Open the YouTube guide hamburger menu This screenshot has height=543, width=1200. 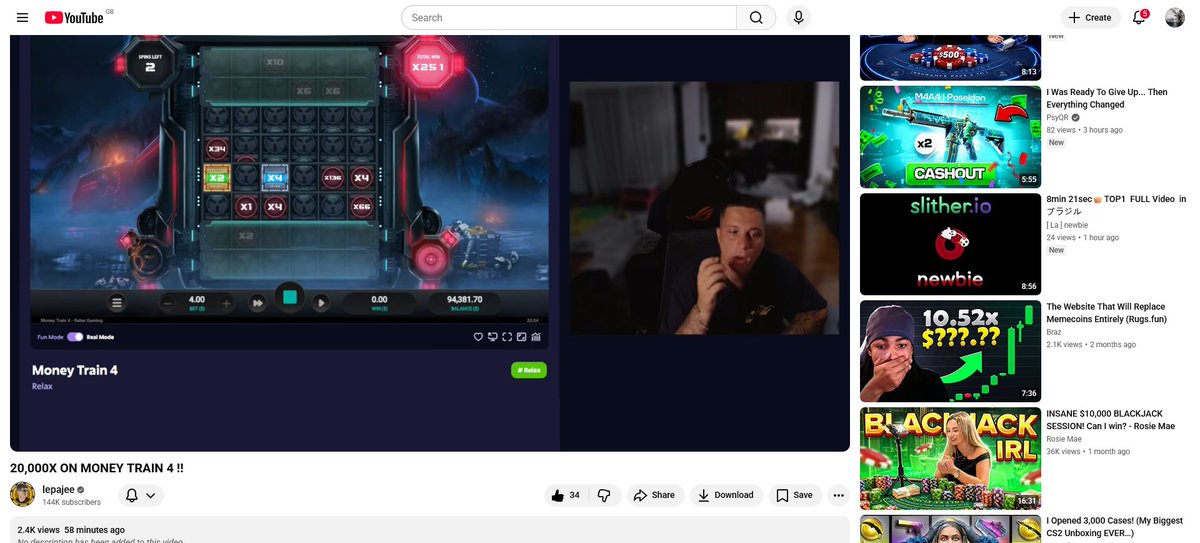22,17
